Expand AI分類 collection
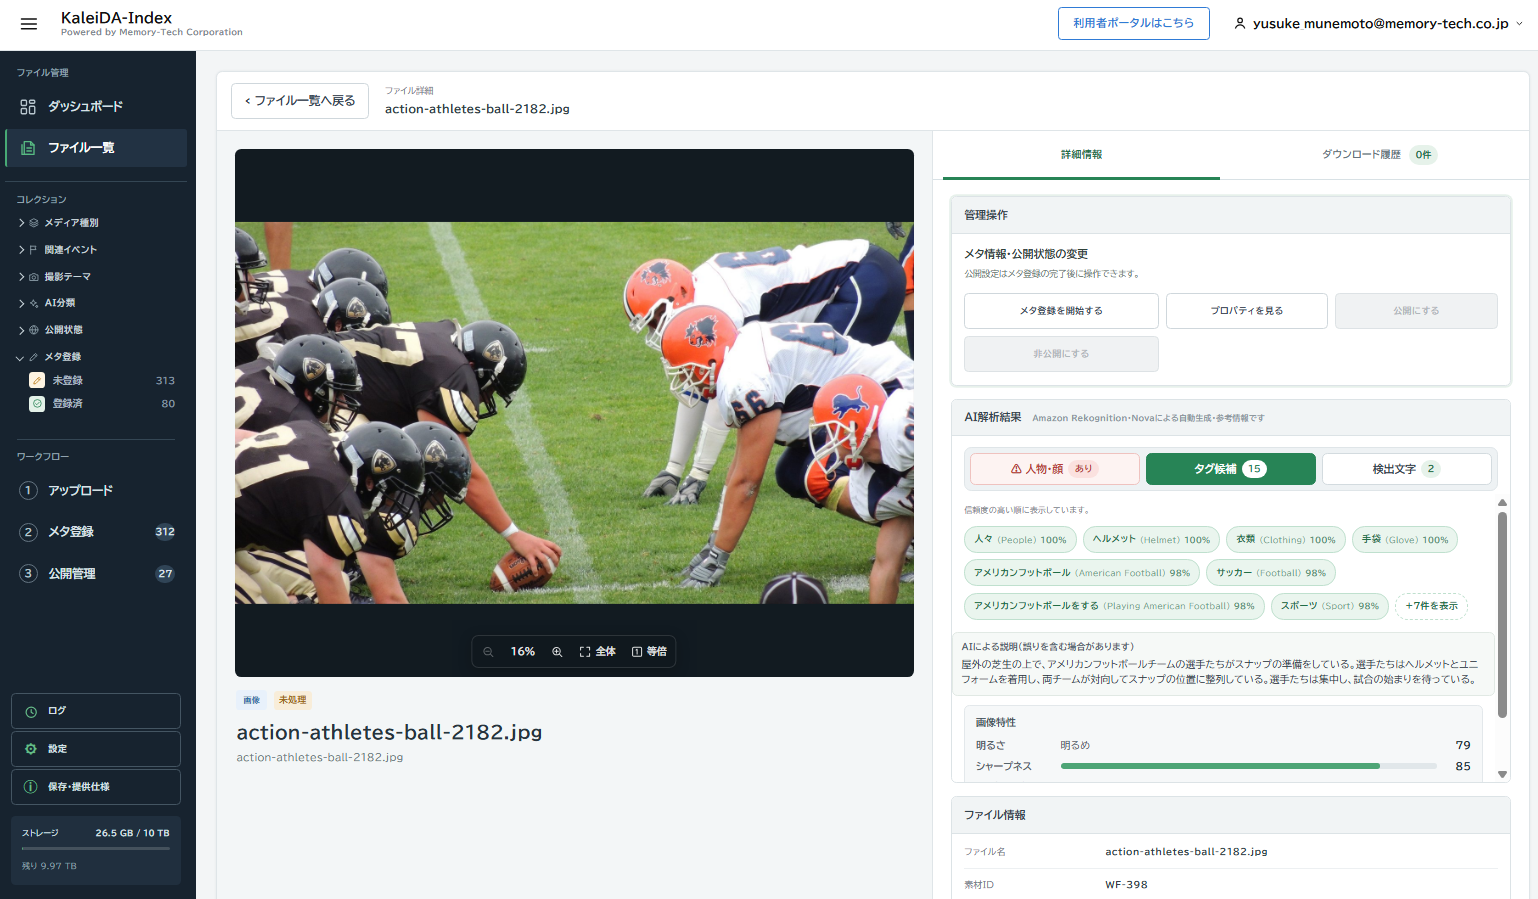The width and height of the screenshot is (1538, 899). [x=48, y=303]
